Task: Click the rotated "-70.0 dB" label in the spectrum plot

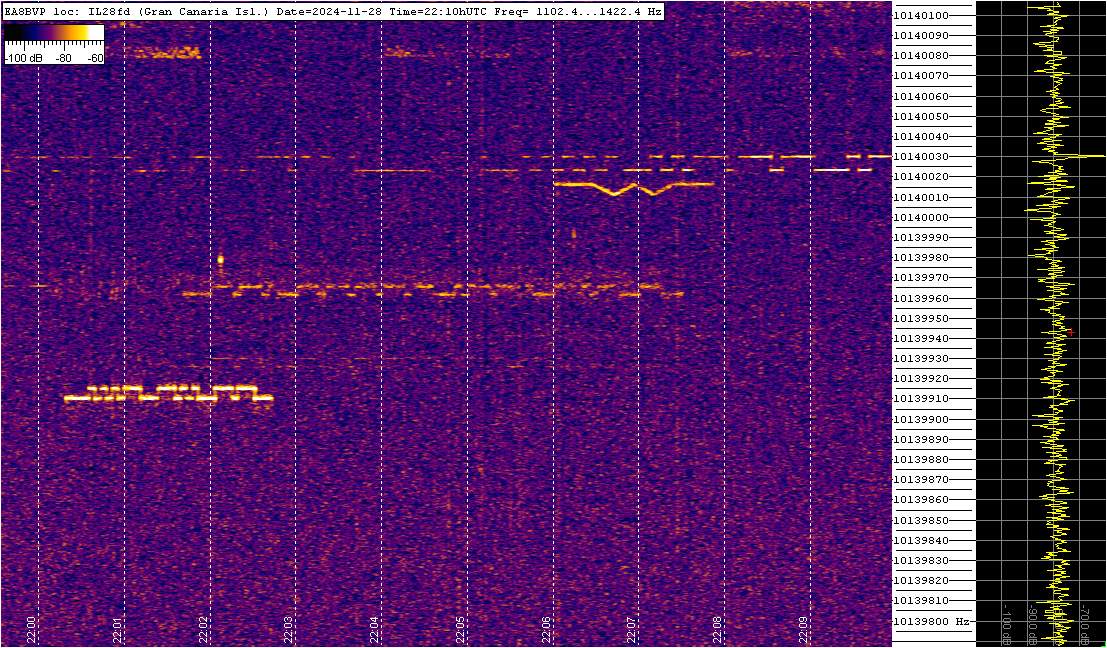Action: pyautogui.click(x=1084, y=623)
